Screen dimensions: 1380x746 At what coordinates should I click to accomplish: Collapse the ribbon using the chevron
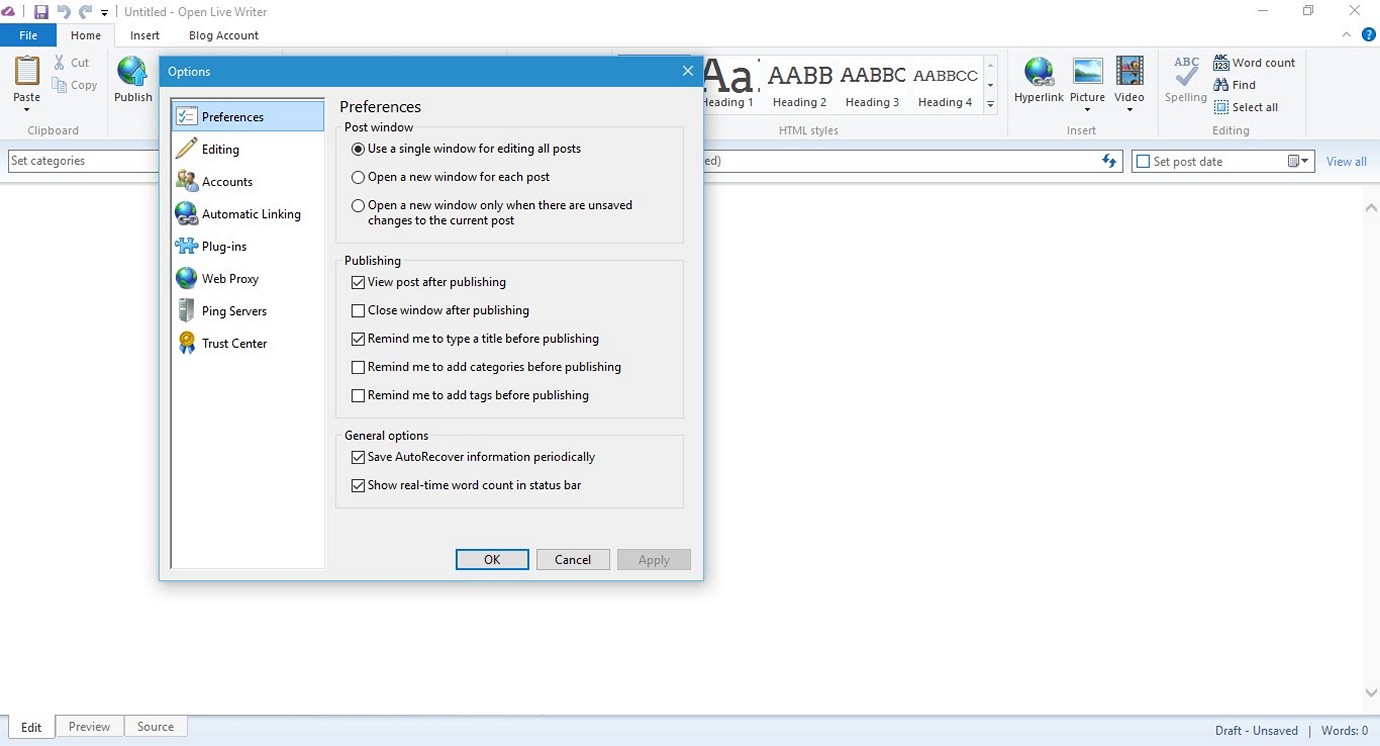click(x=1347, y=35)
